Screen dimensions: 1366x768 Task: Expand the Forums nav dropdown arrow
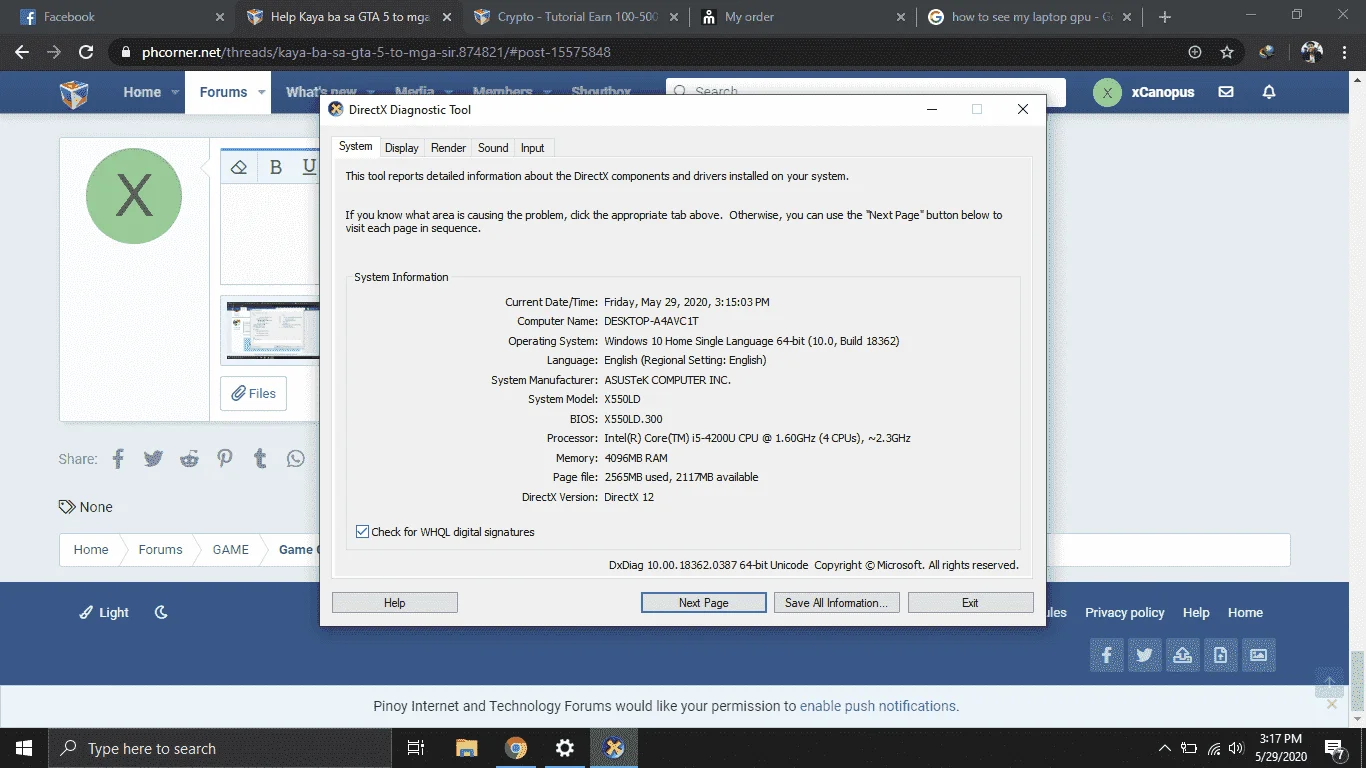(262, 92)
